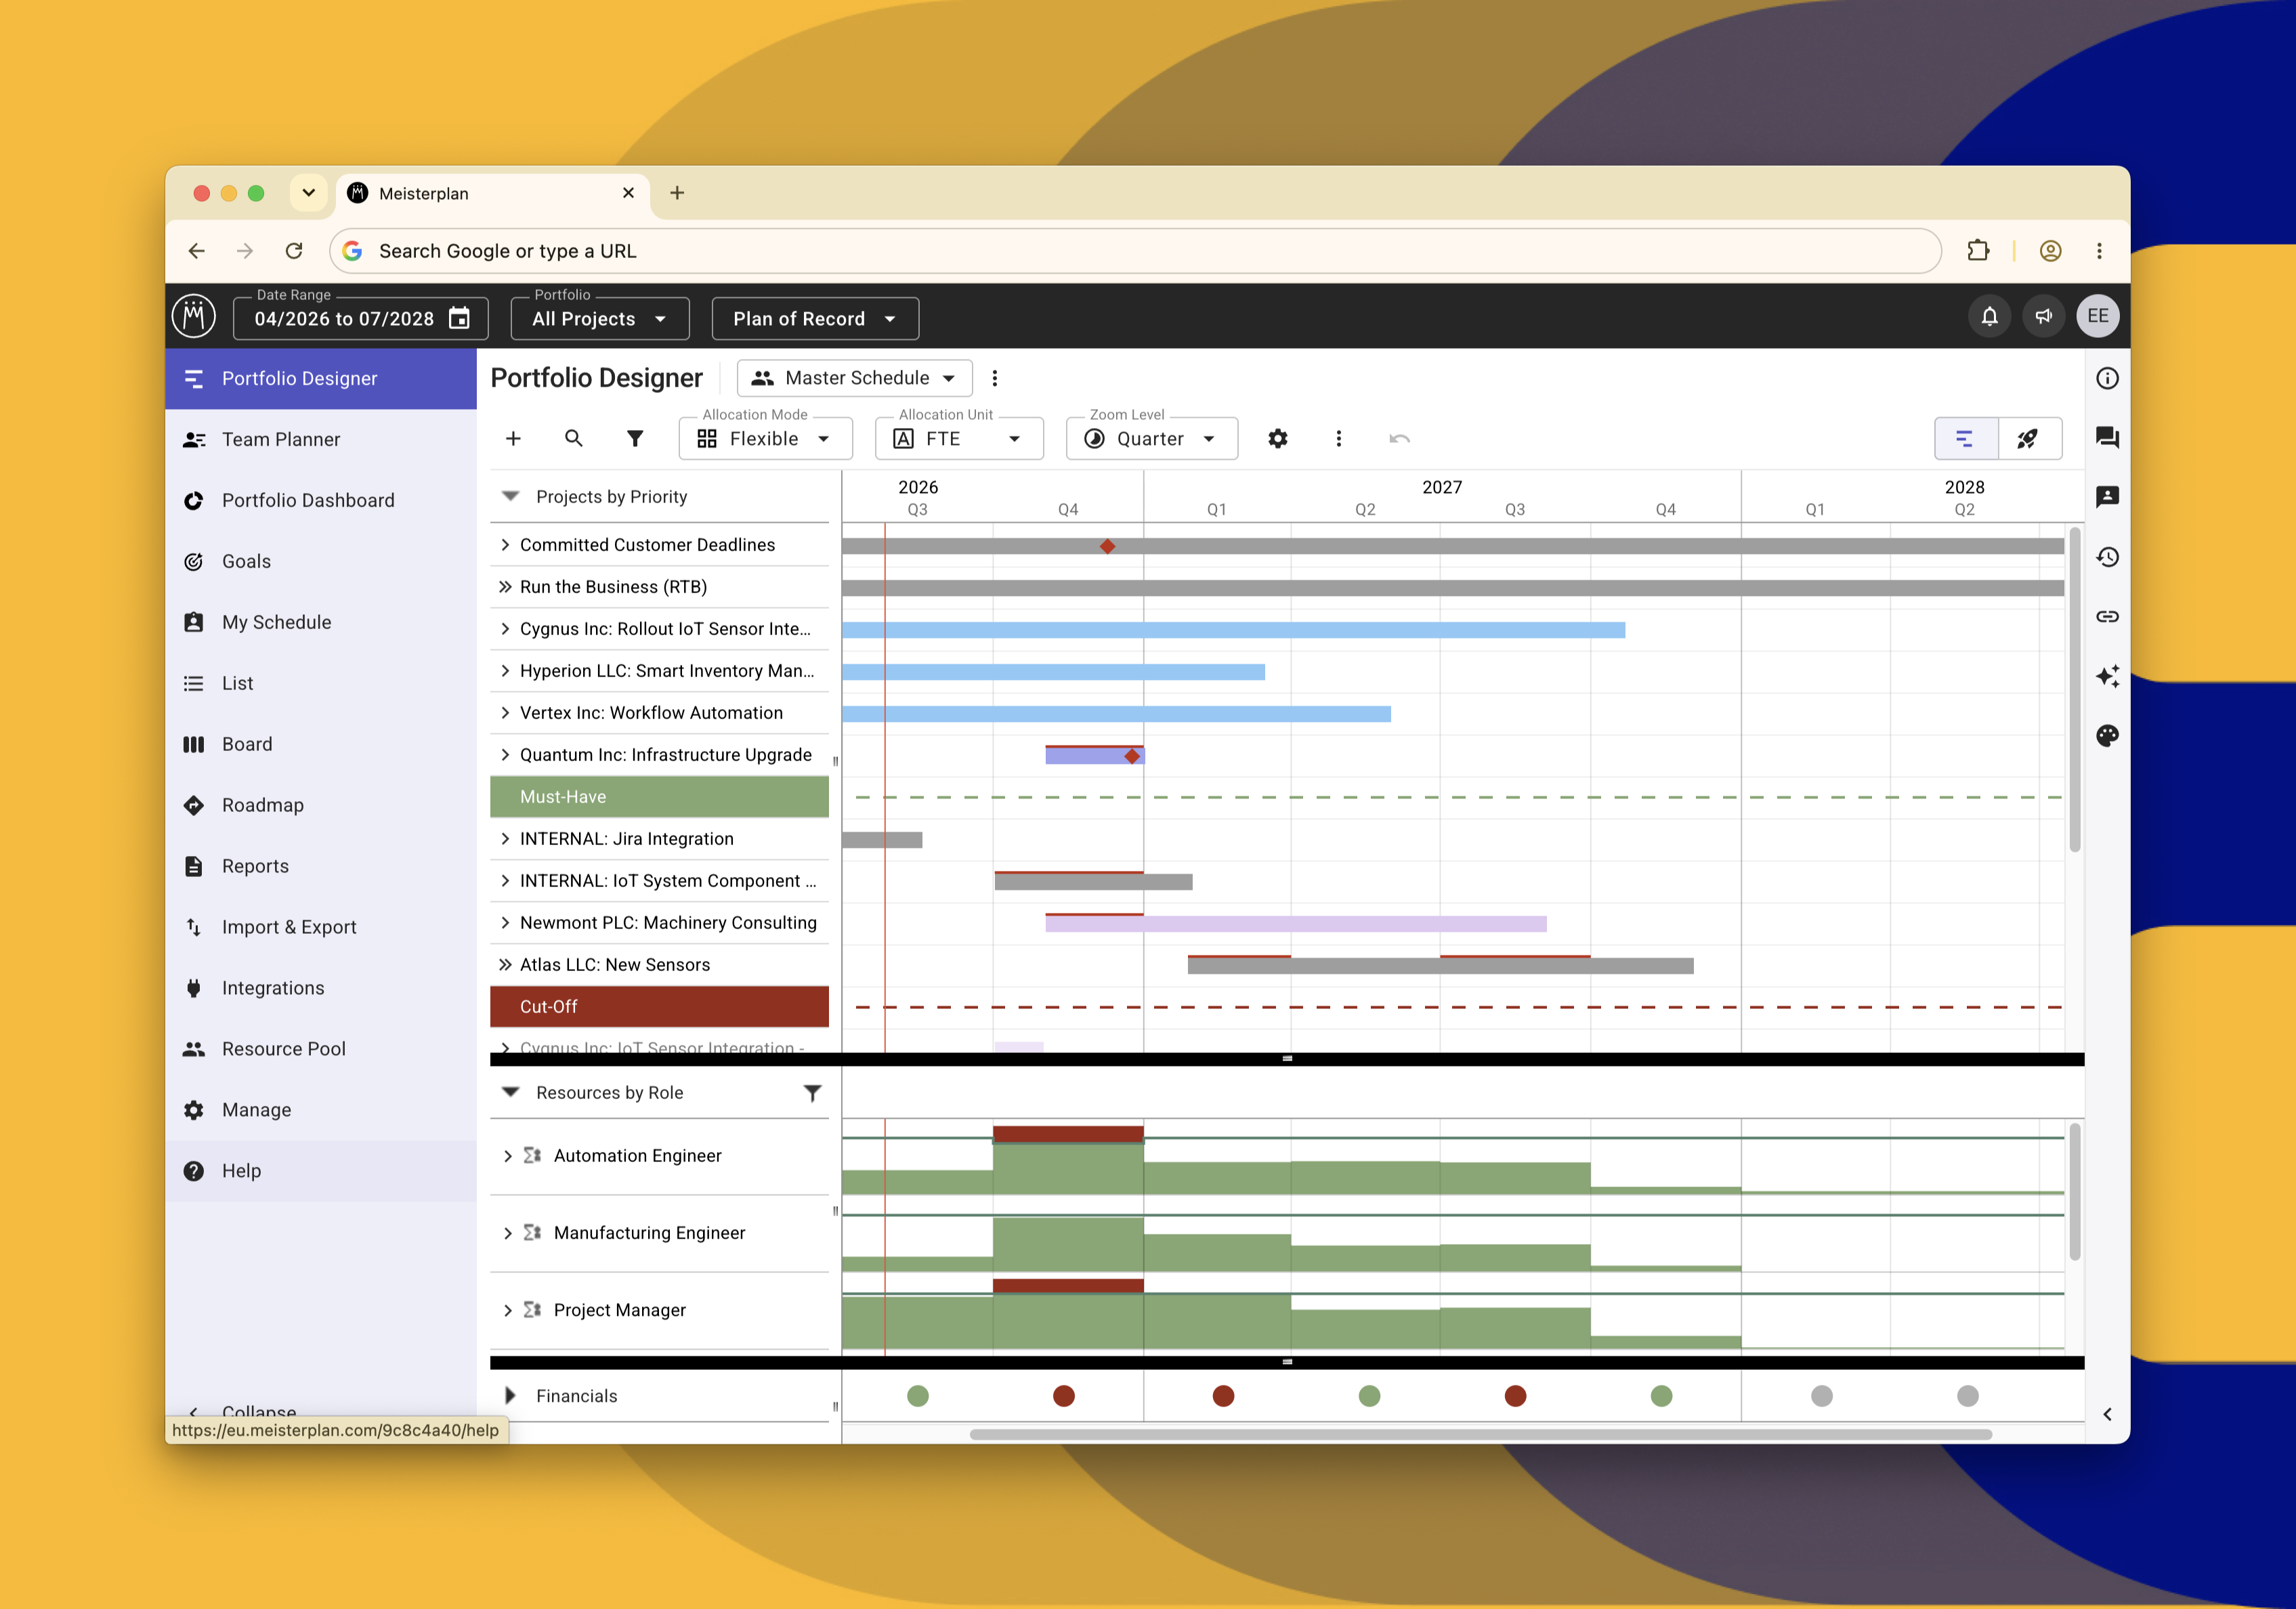The height and width of the screenshot is (1609, 2296).
Task: Open Portfolio Dashboard in sidebar
Action: point(320,500)
